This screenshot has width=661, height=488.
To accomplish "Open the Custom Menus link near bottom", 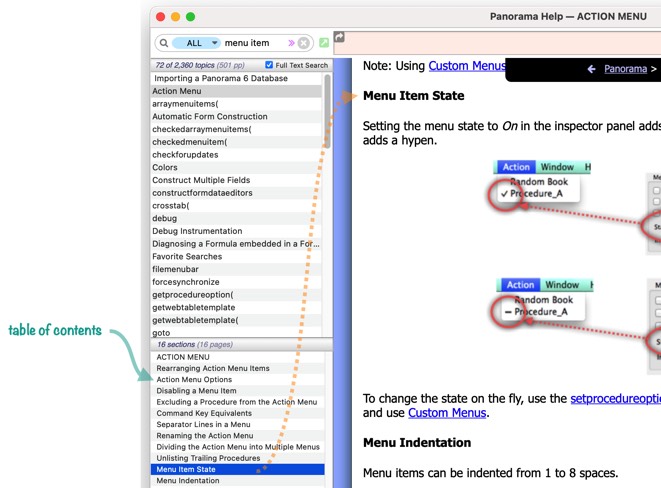I will tap(447, 413).
